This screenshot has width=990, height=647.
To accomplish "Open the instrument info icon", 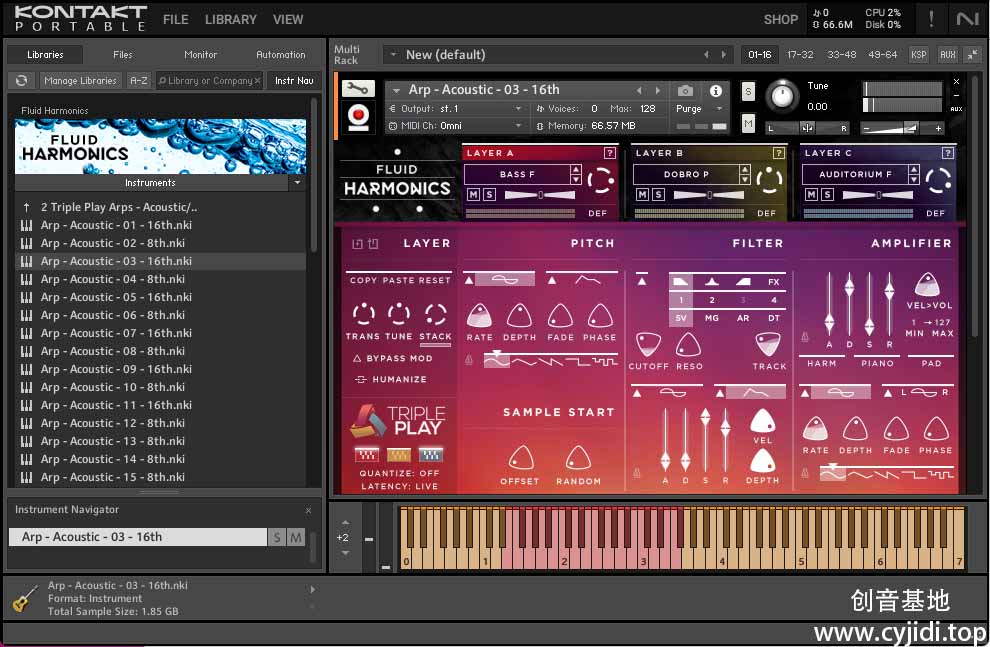I will tap(715, 91).
